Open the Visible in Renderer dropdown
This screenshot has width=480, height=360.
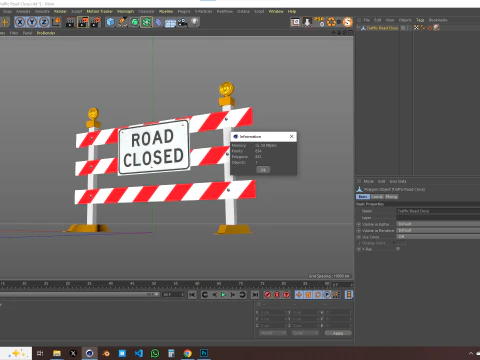click(438, 230)
